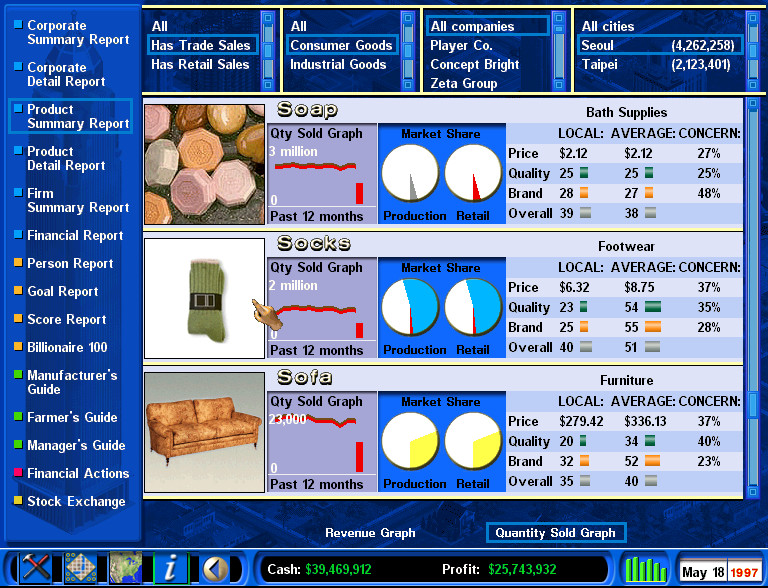Open the city grid map icon

tap(82, 568)
